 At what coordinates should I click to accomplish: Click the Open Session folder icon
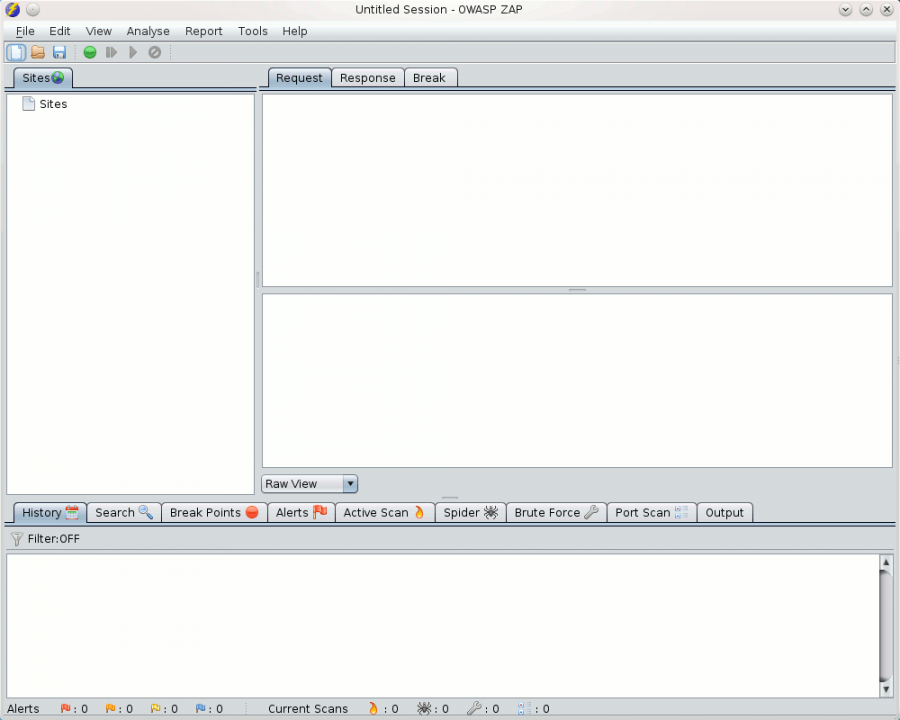[38, 52]
